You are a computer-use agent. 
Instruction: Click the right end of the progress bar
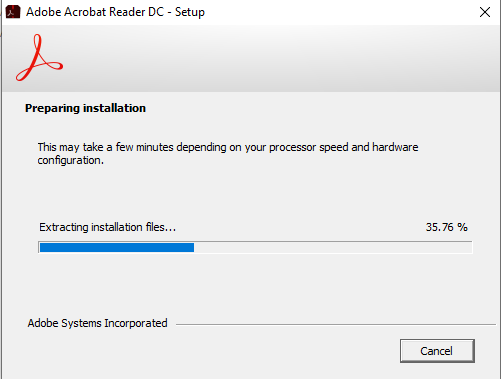click(x=468, y=247)
